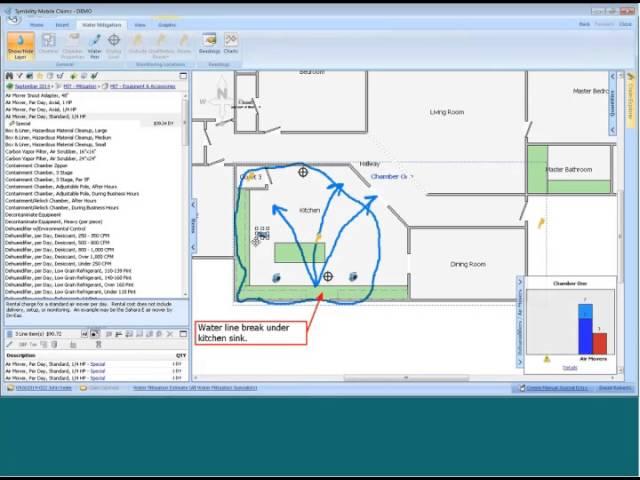Click the red bar in Air Movers chart

pyautogui.click(x=600, y=343)
